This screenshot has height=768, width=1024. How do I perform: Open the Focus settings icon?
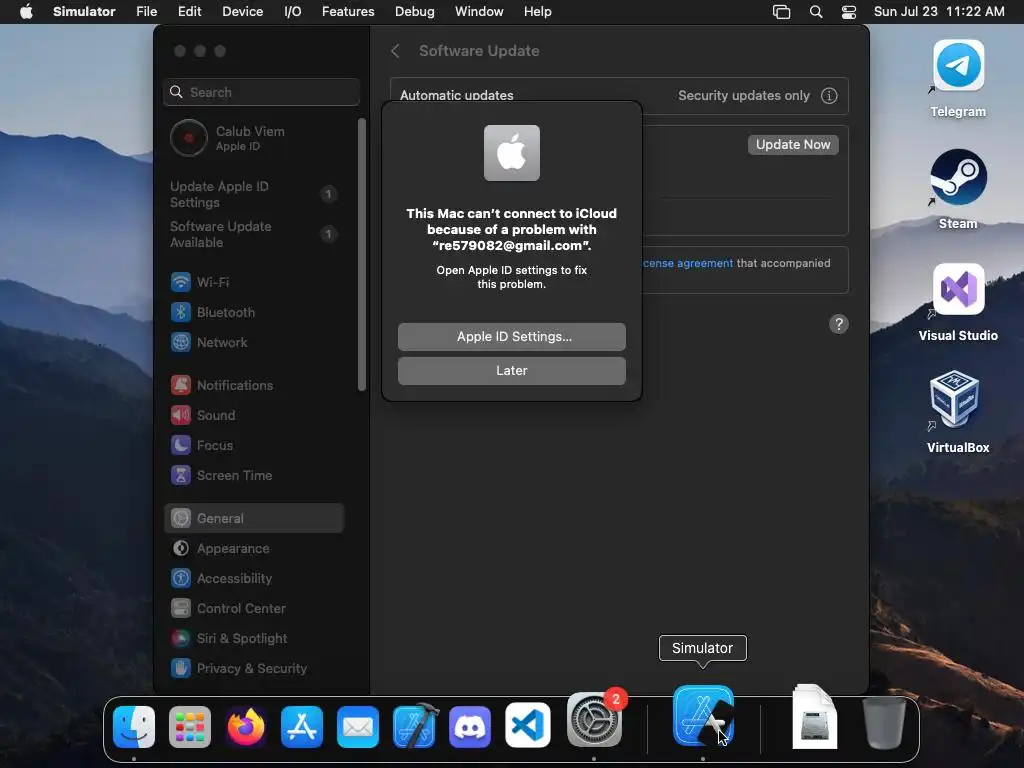click(181, 445)
